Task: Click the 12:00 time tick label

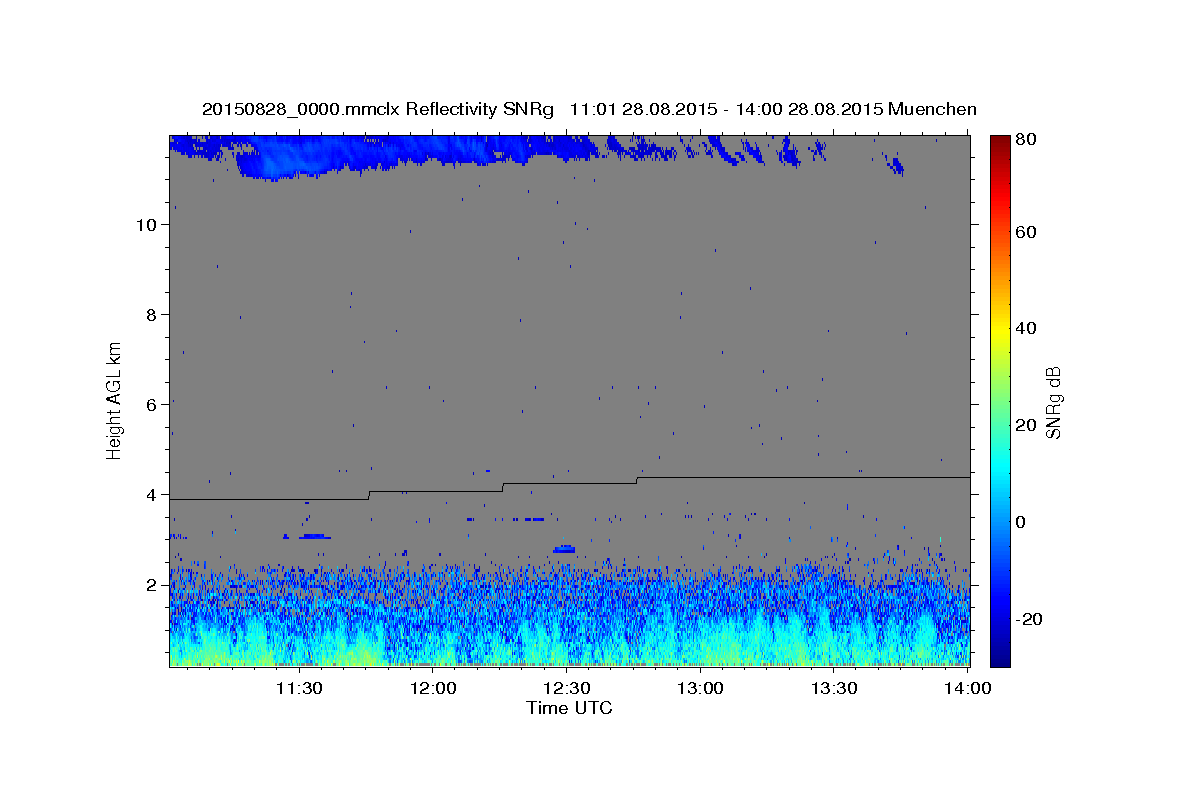Action: pyautogui.click(x=433, y=688)
